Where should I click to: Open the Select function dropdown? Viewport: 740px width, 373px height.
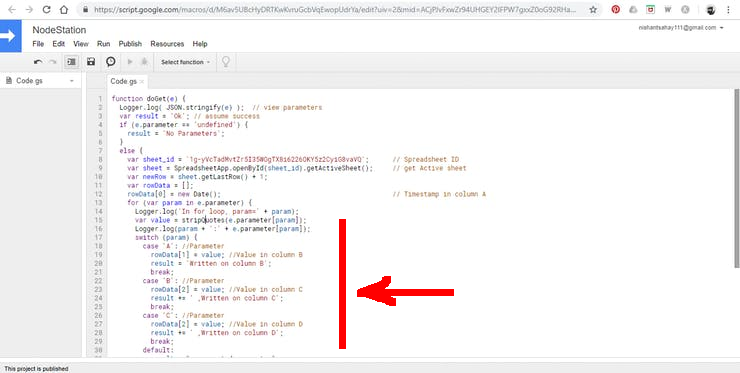185,62
